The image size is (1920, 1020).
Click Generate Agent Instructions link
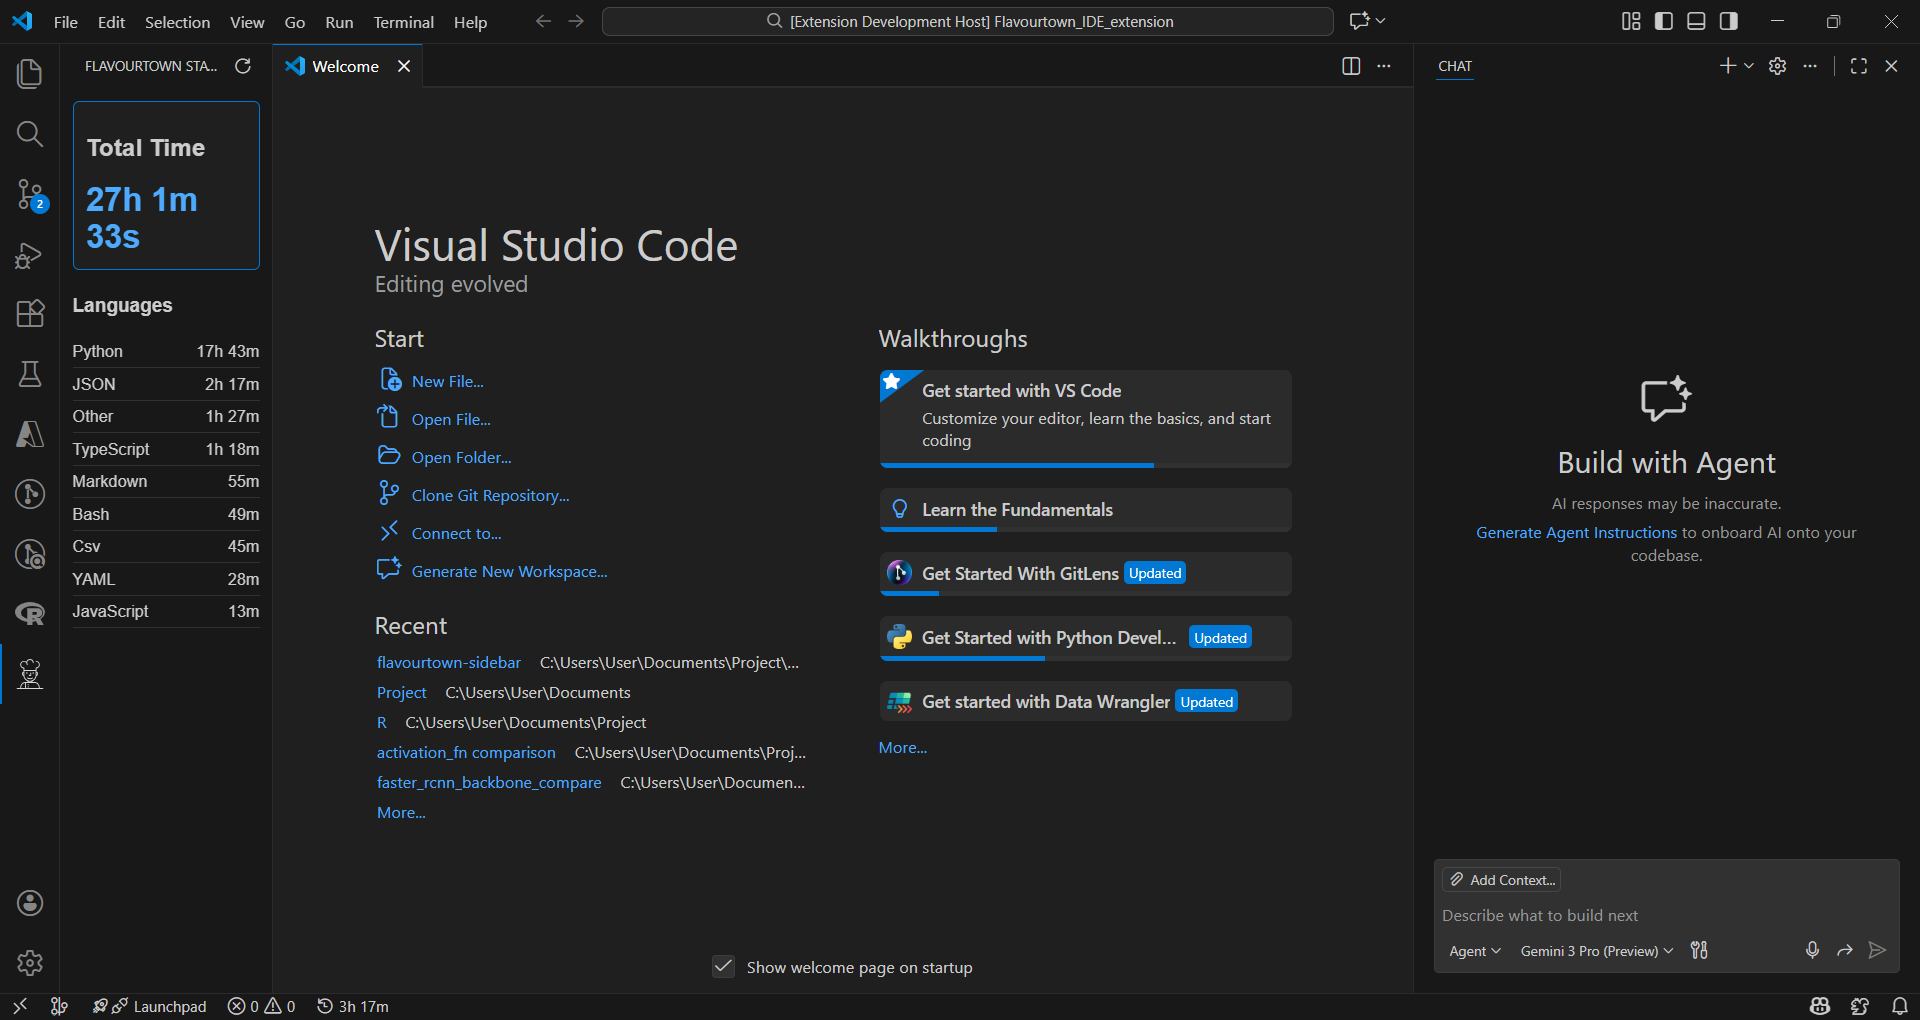pyautogui.click(x=1576, y=533)
